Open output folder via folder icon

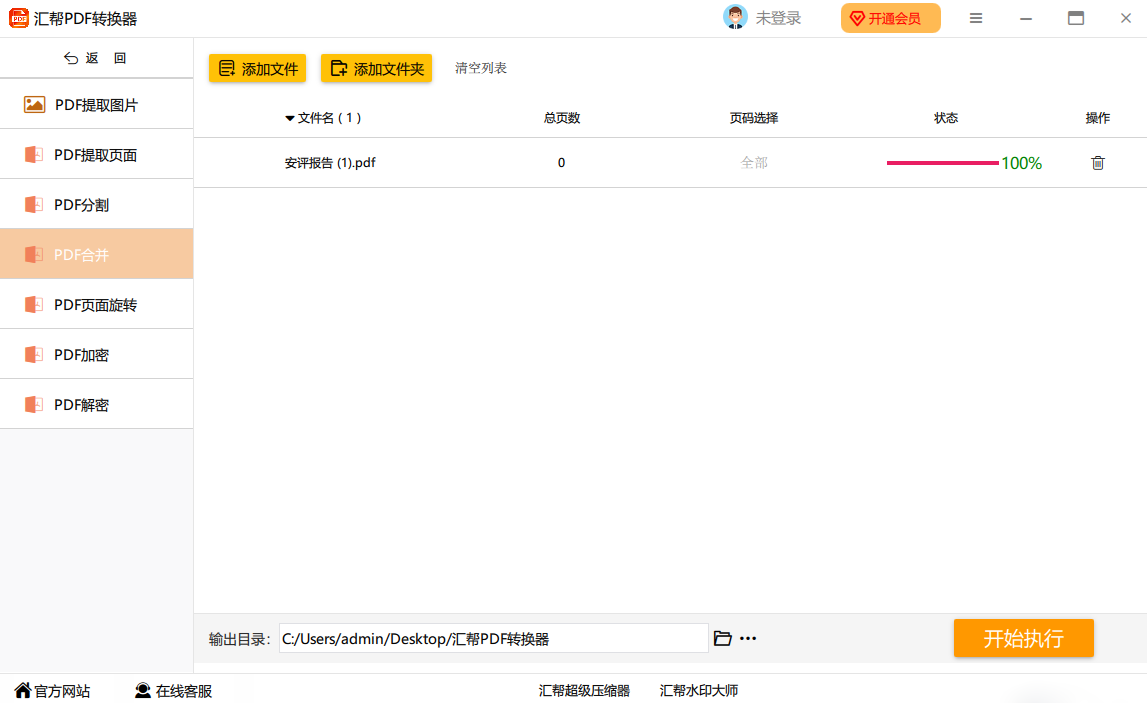(723, 638)
